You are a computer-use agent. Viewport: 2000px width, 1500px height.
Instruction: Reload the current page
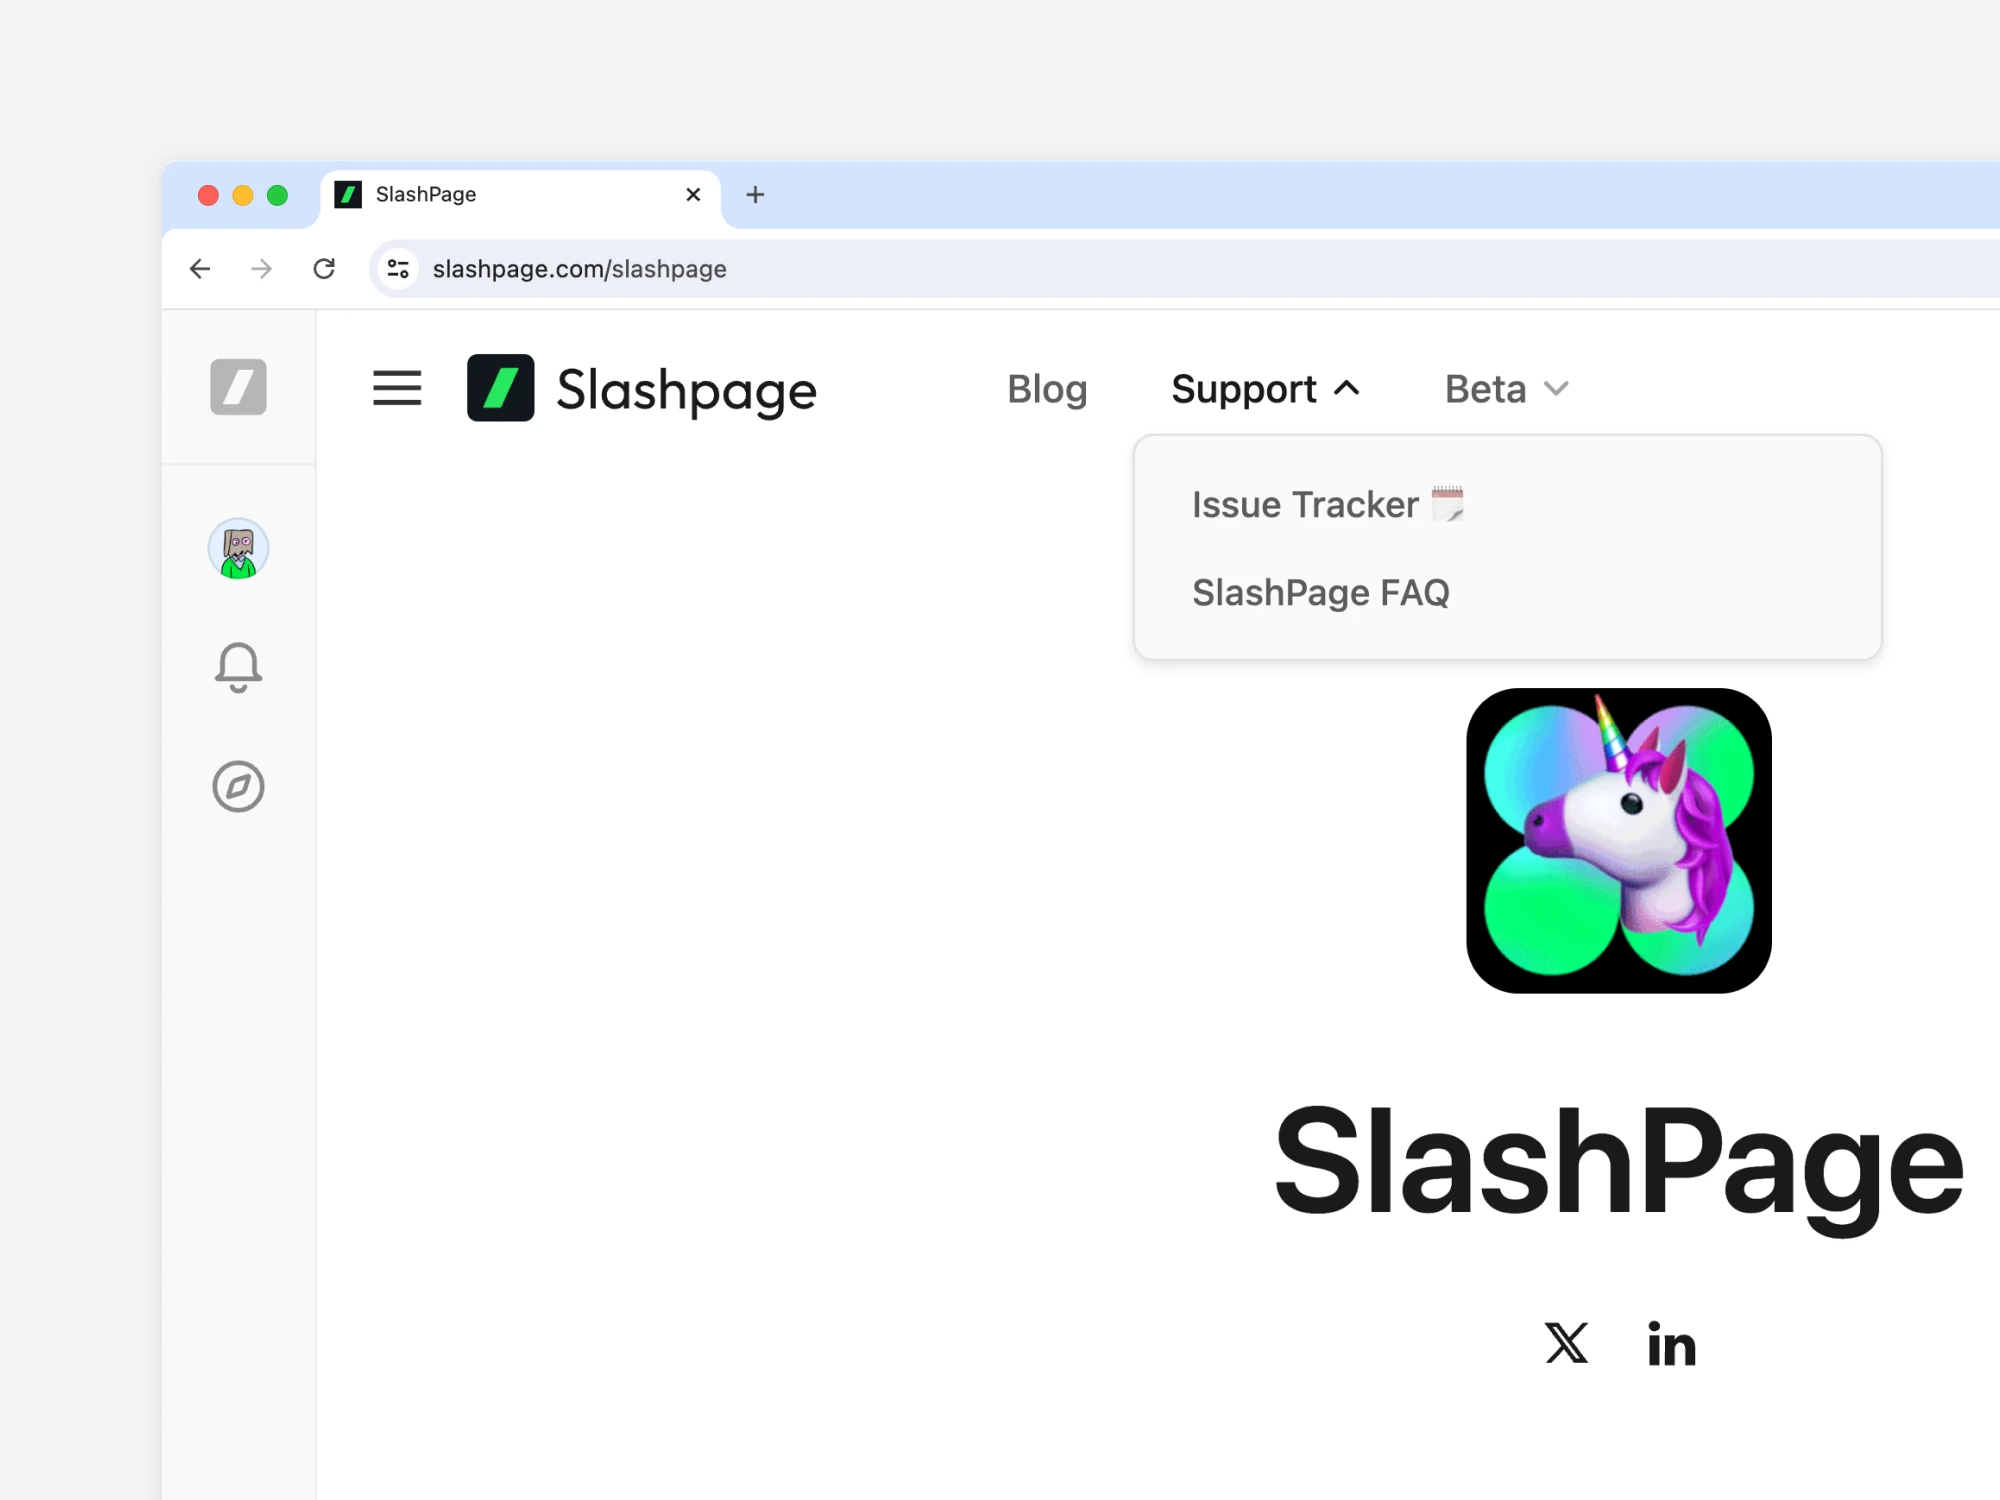click(324, 269)
